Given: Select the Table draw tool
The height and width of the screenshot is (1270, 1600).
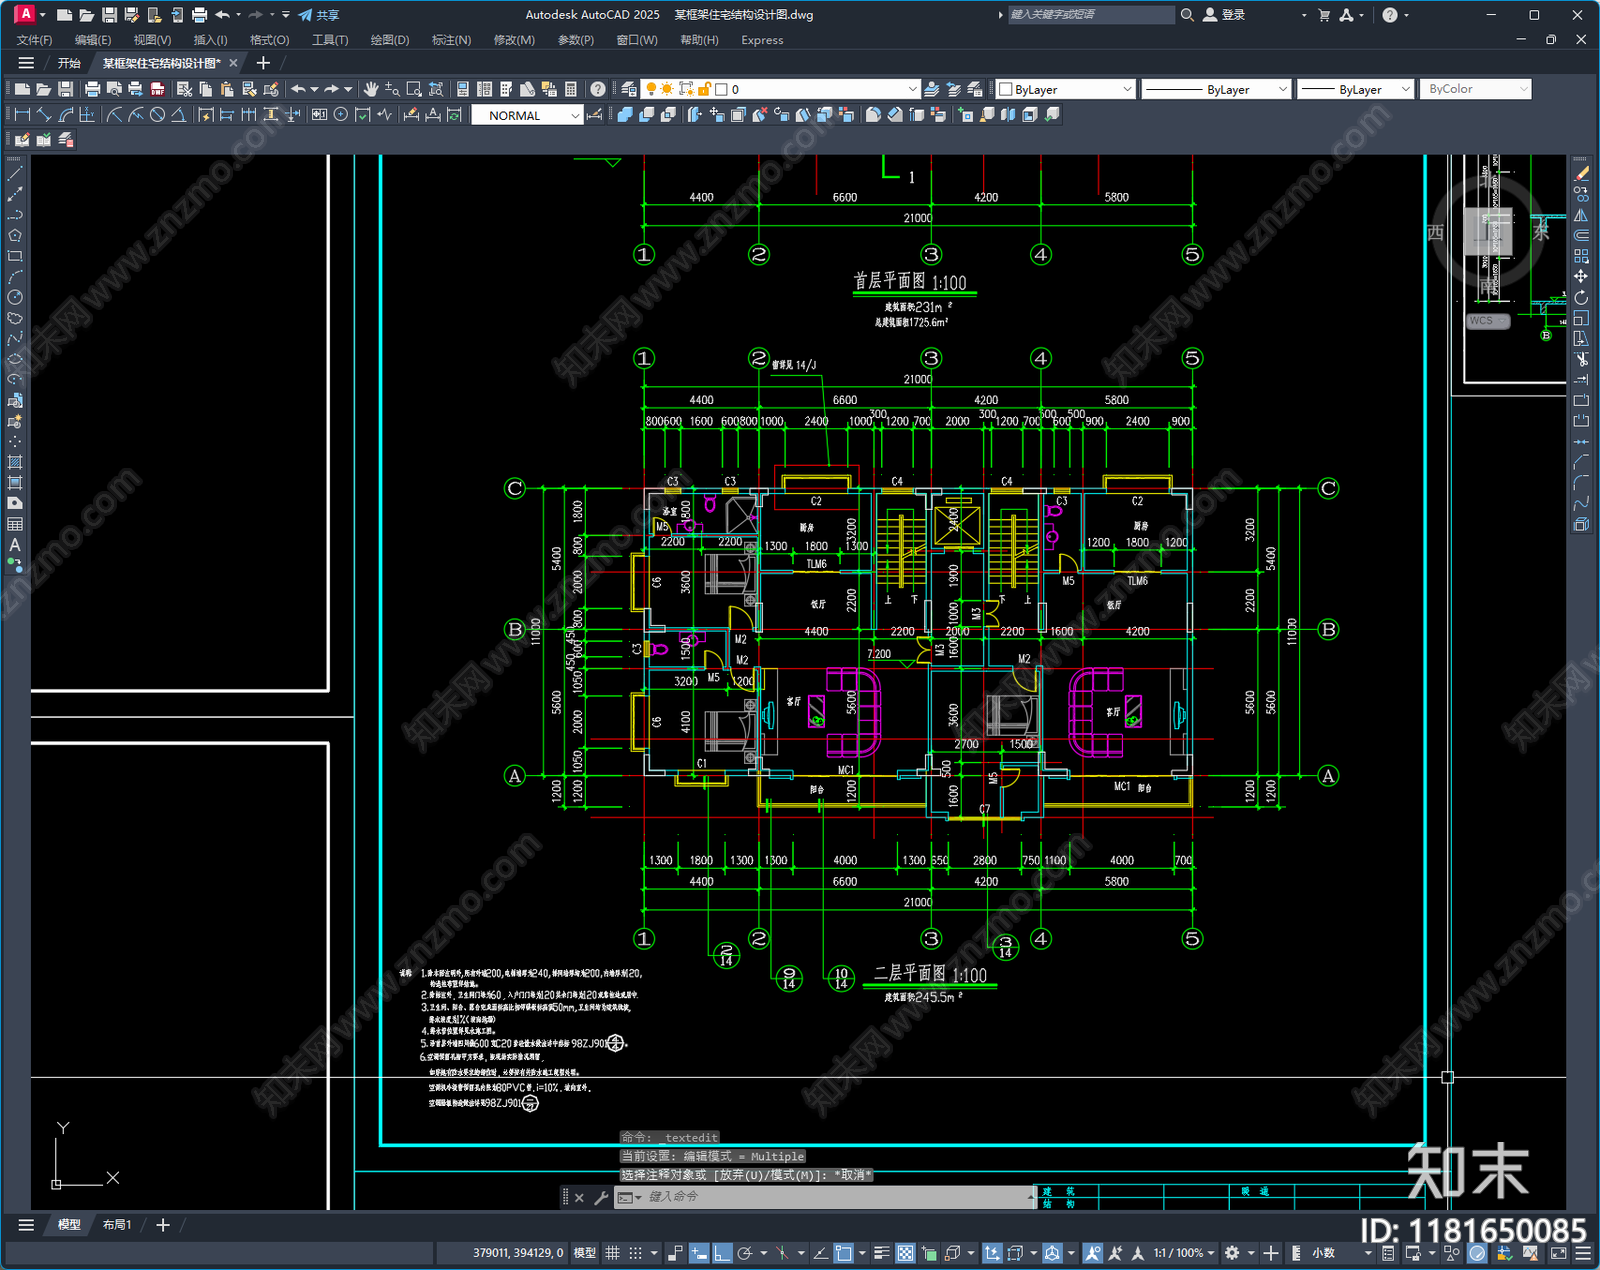Looking at the screenshot, I should [15, 524].
